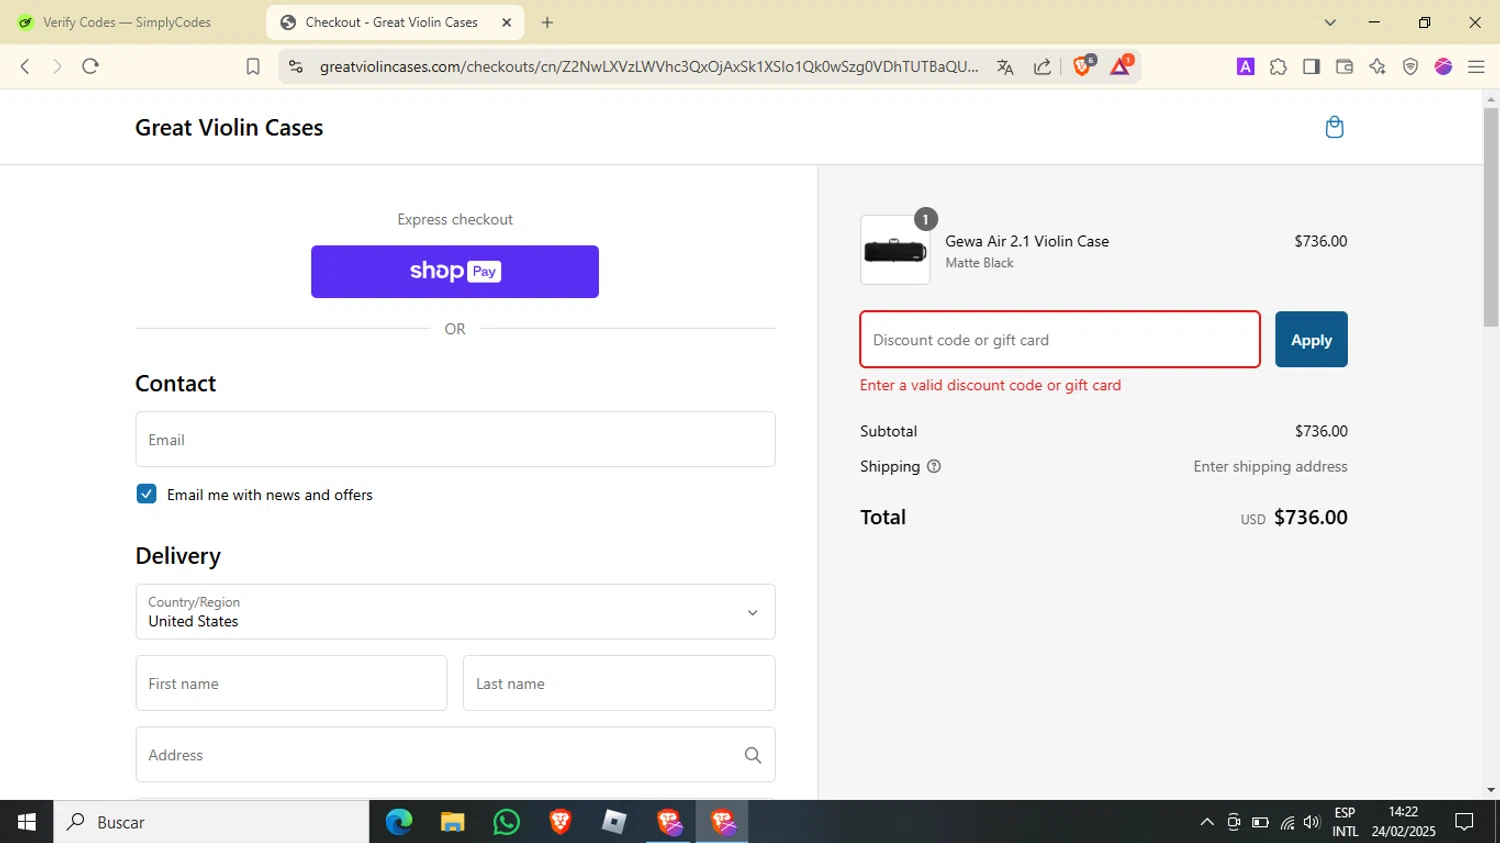Image resolution: width=1500 pixels, height=843 pixels.
Task: Open the Leo AI sparkle icon
Action: [1377, 66]
